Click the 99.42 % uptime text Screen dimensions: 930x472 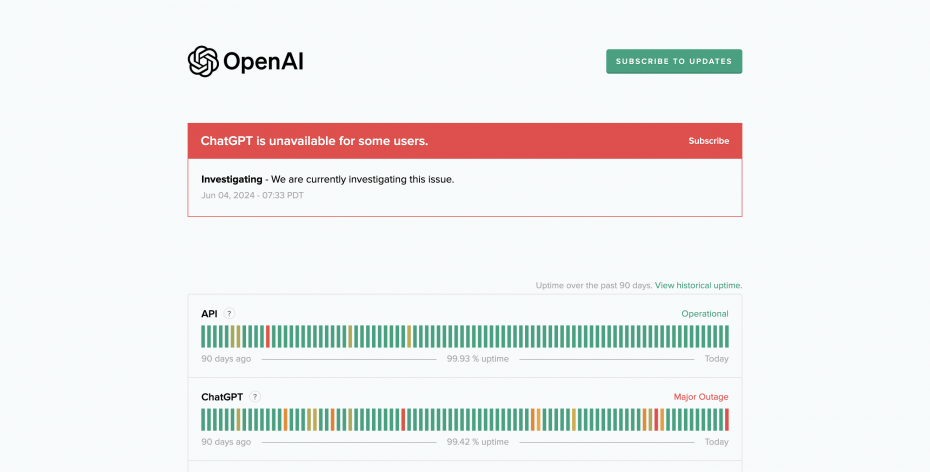point(477,442)
